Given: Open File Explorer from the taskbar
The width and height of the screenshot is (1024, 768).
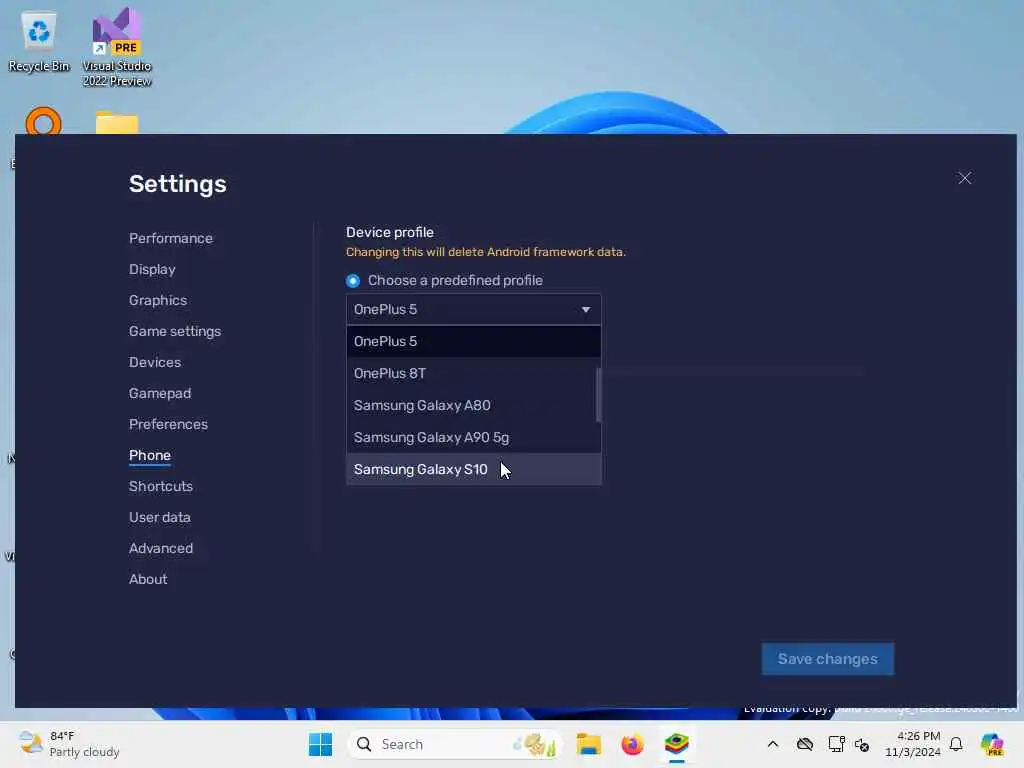Looking at the screenshot, I should point(588,744).
